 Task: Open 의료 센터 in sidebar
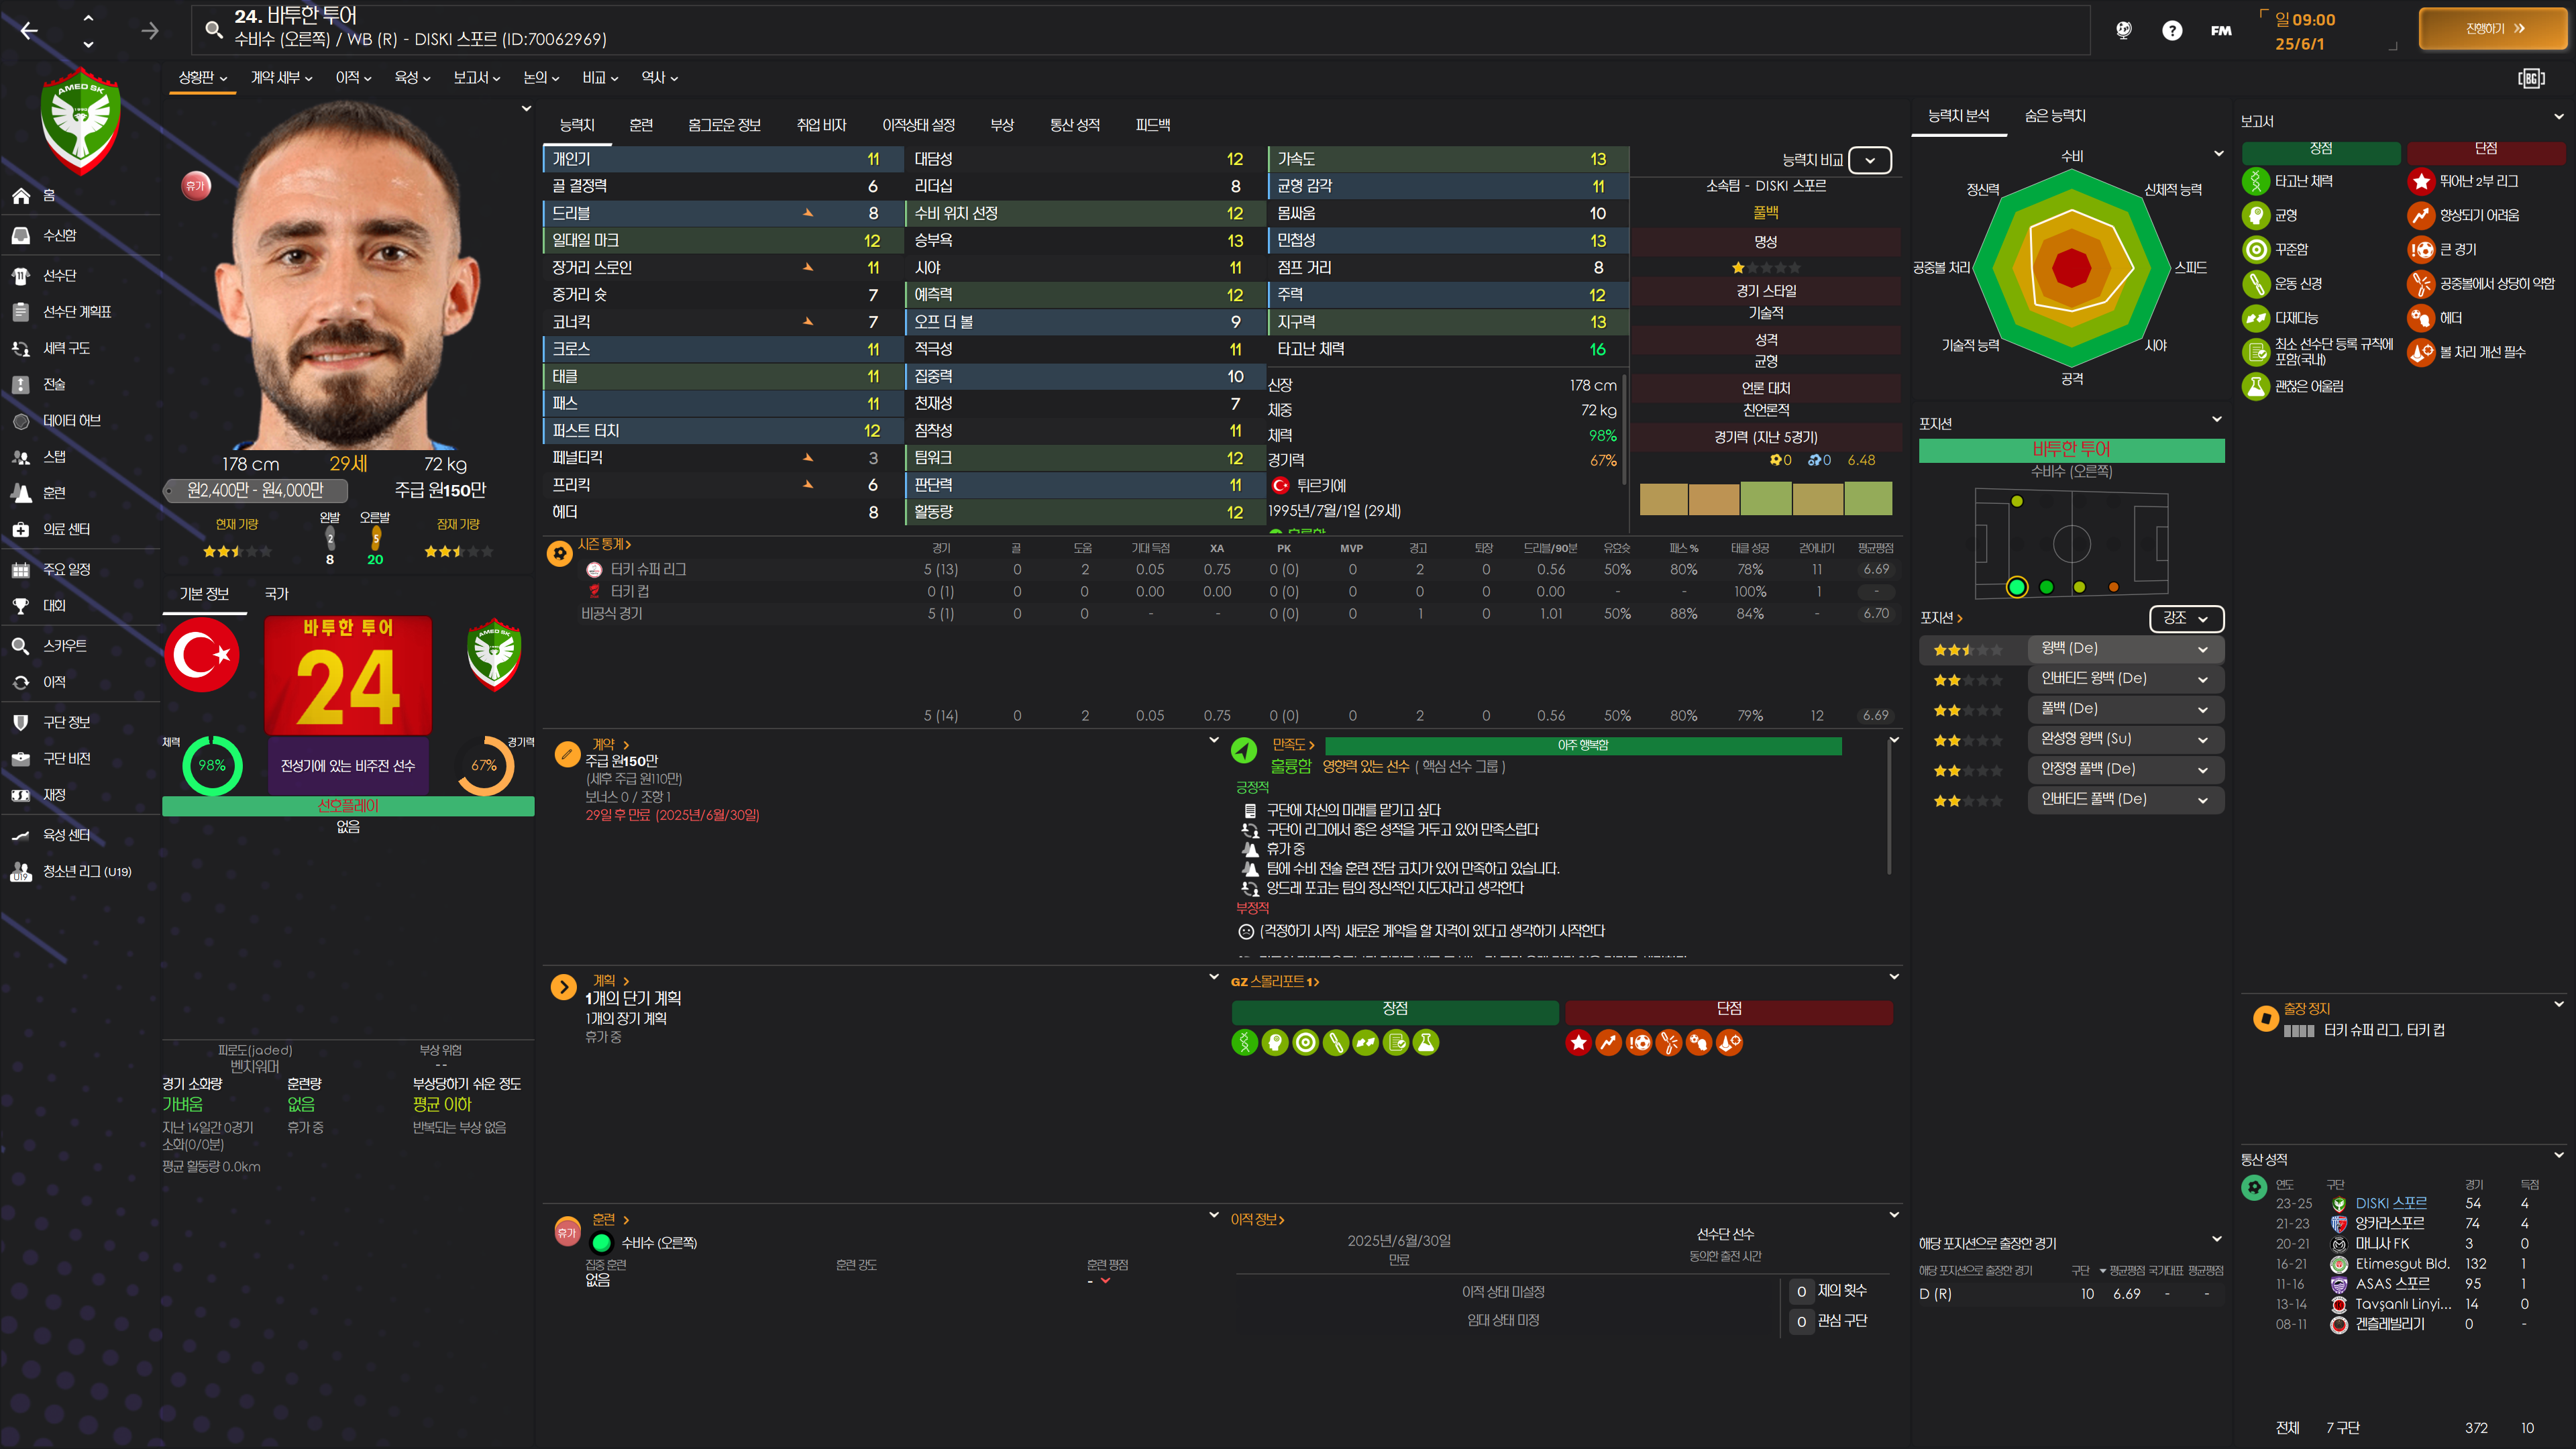[65, 529]
